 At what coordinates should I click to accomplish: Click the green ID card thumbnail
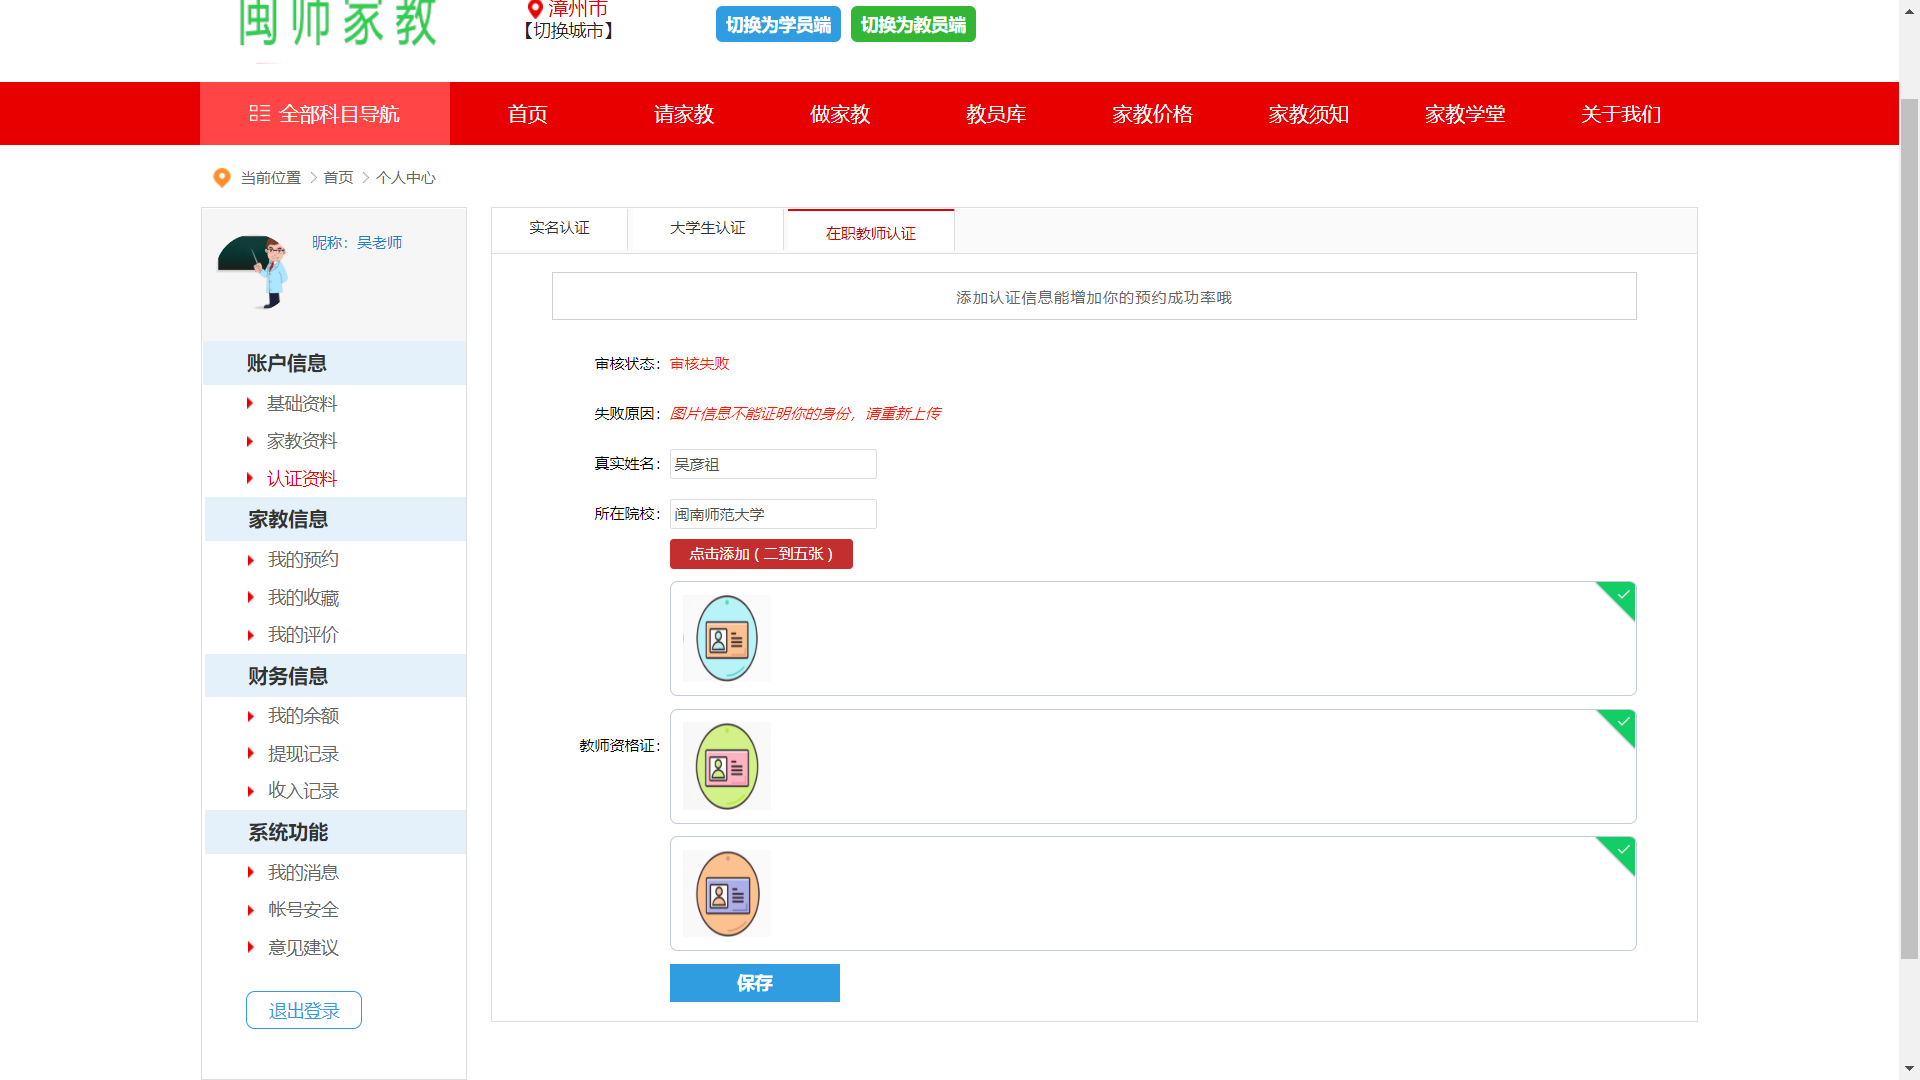726,766
